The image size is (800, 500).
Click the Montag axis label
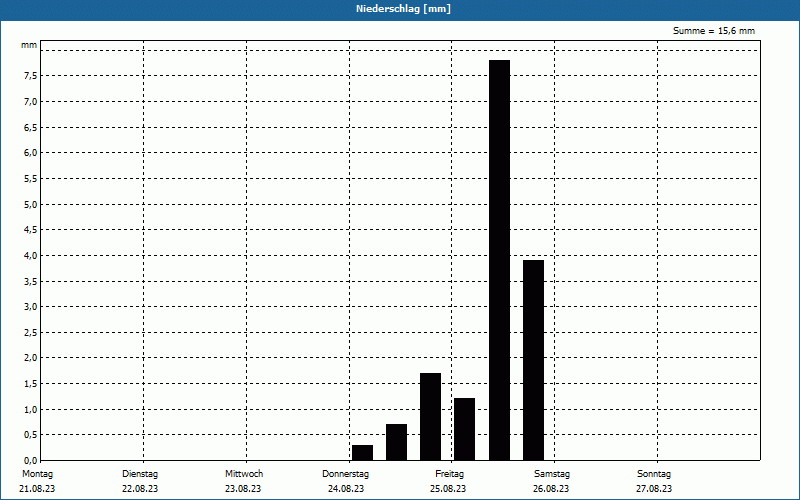(37, 474)
